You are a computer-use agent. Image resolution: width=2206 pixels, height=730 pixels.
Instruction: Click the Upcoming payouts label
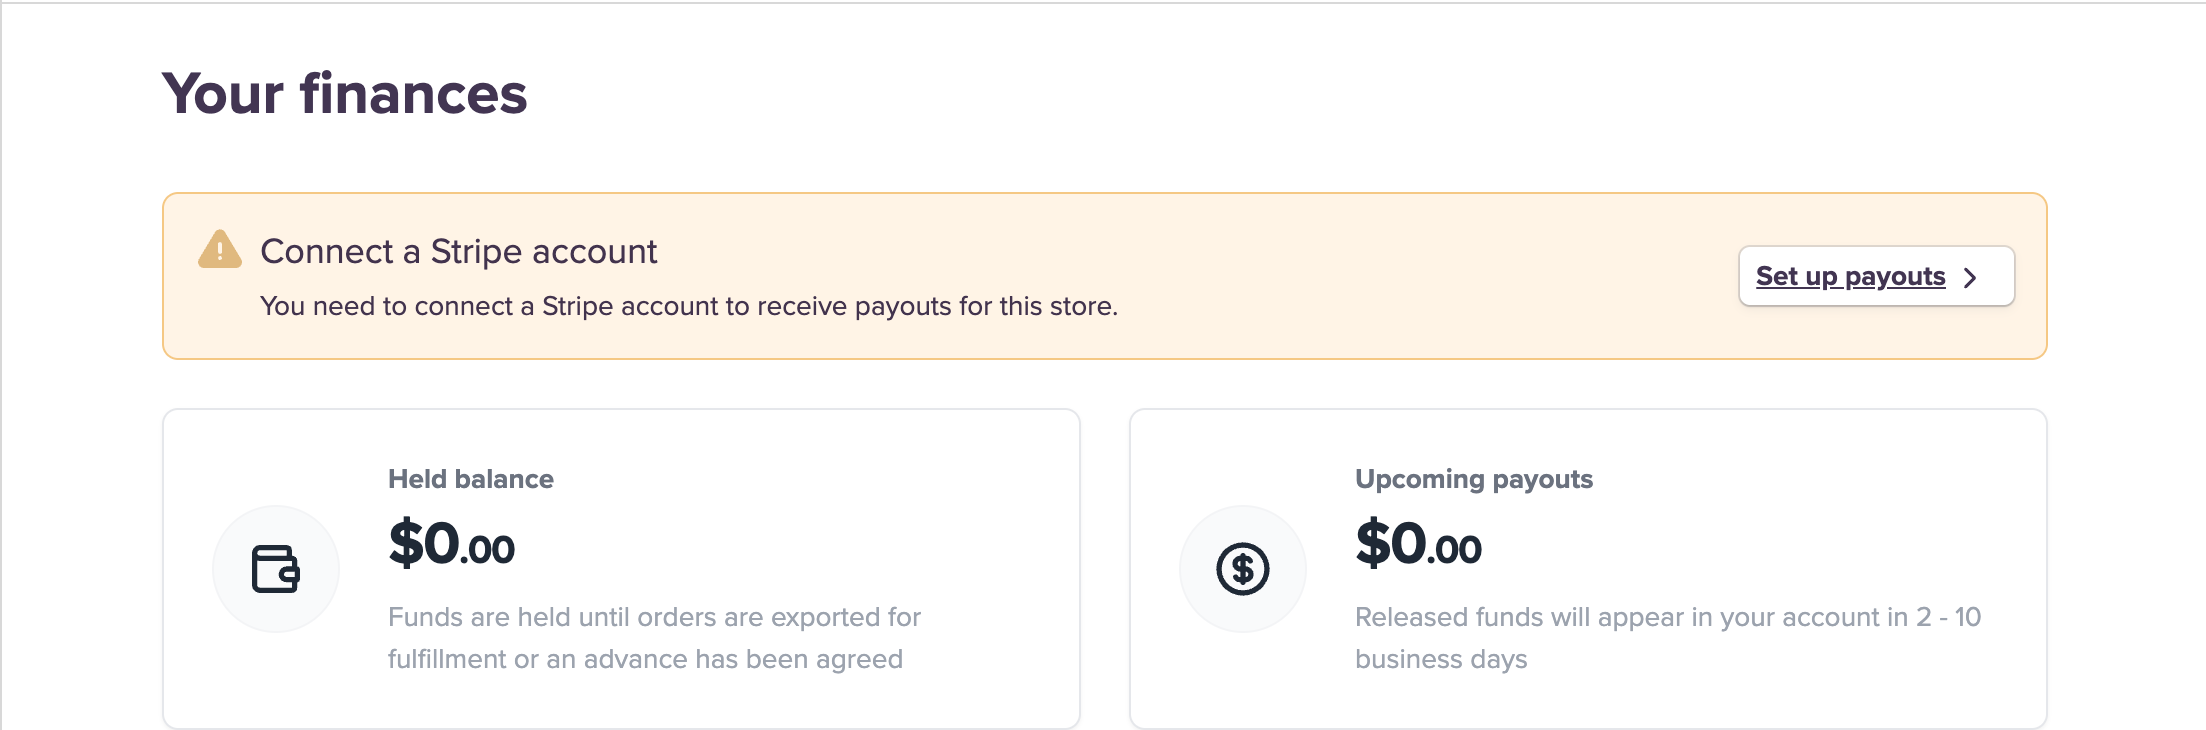[x=1473, y=479]
